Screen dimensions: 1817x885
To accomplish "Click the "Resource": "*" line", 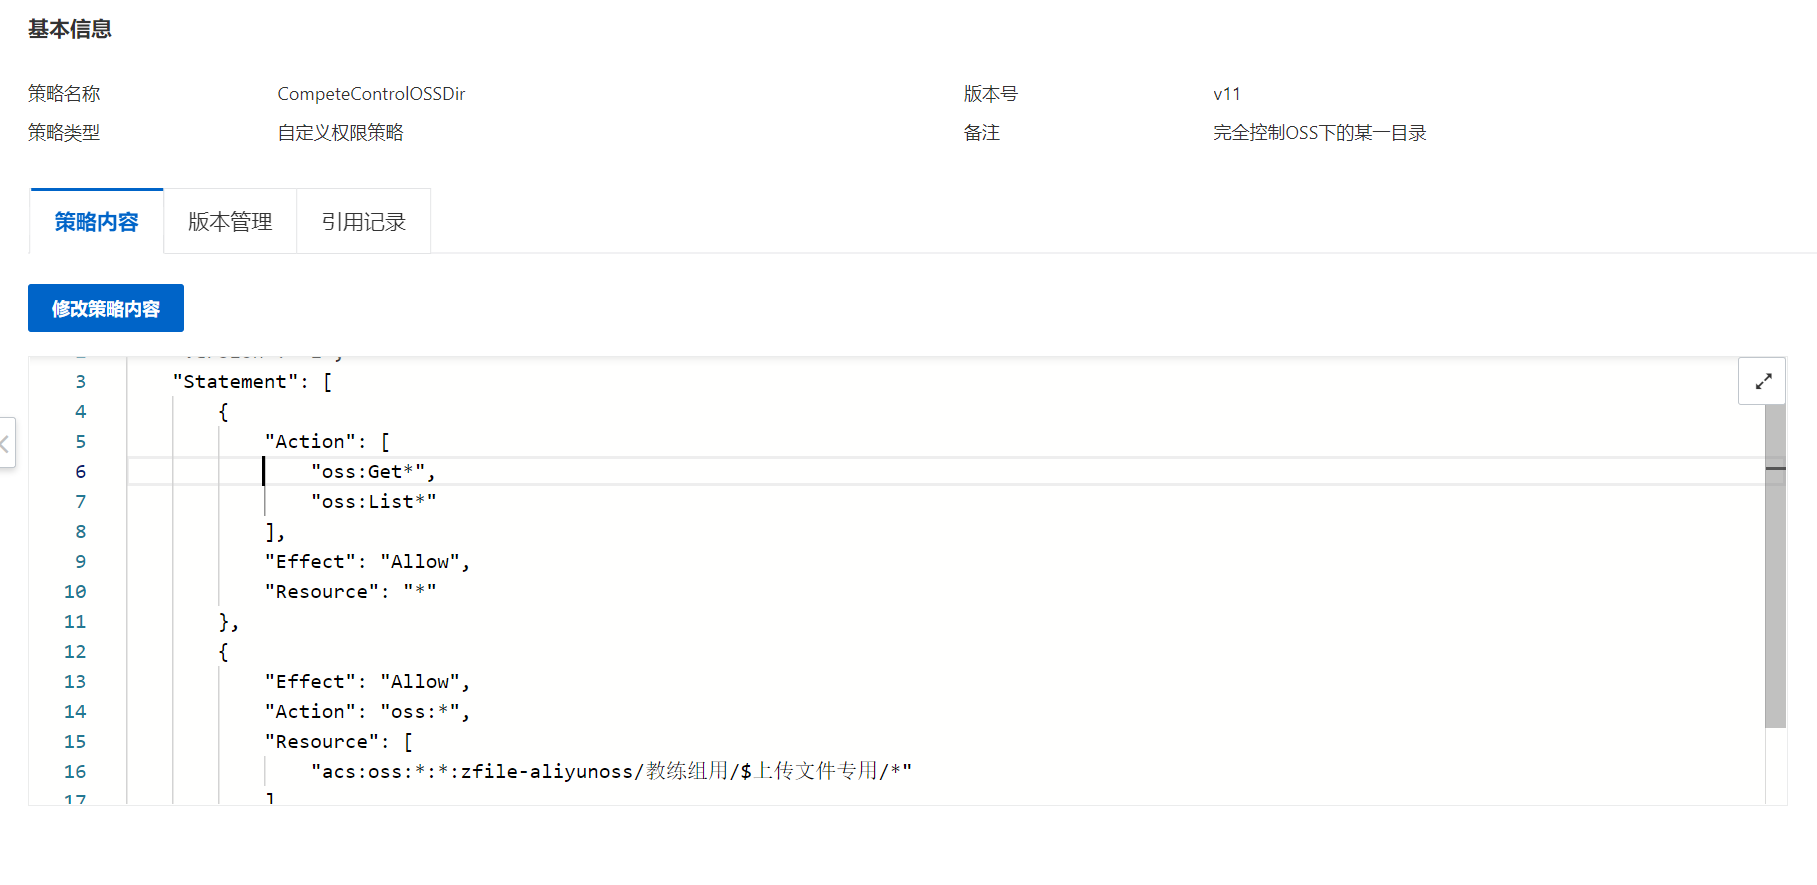I will pos(350,592).
